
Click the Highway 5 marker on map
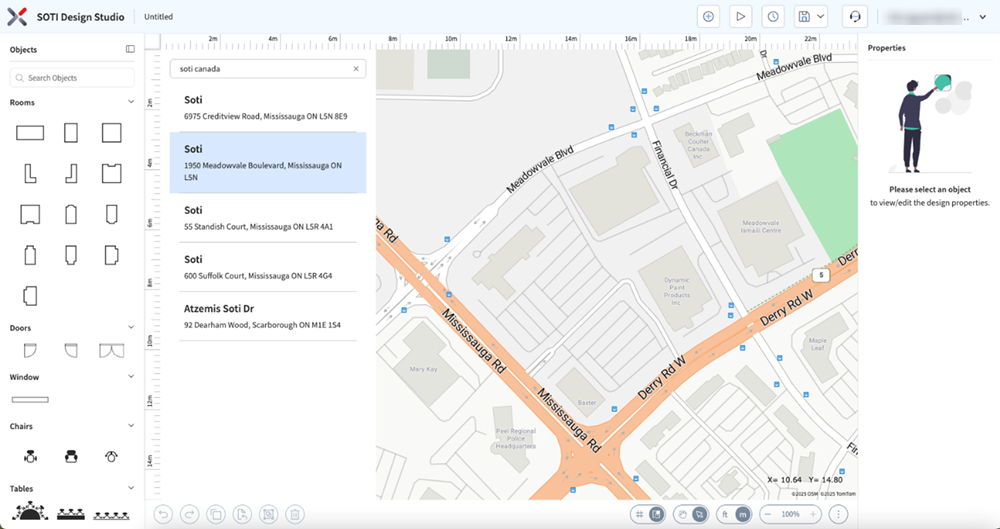(x=821, y=275)
